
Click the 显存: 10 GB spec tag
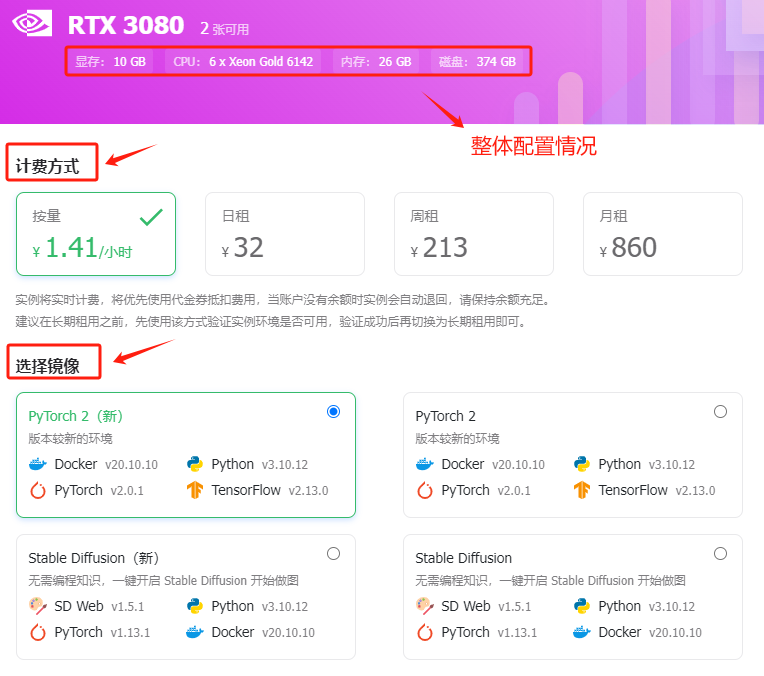coord(110,61)
